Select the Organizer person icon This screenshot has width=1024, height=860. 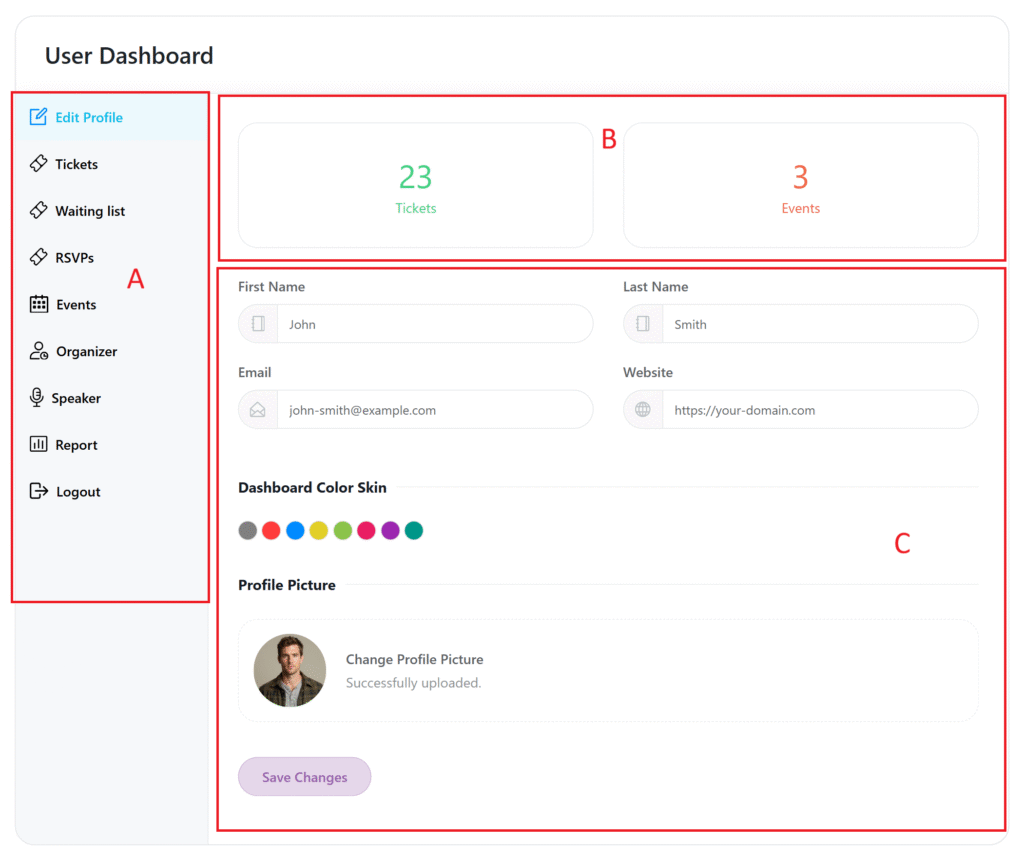[37, 351]
